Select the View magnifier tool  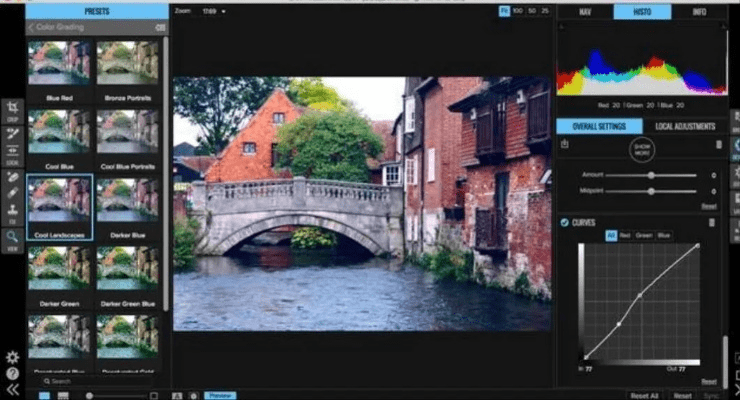(x=13, y=236)
